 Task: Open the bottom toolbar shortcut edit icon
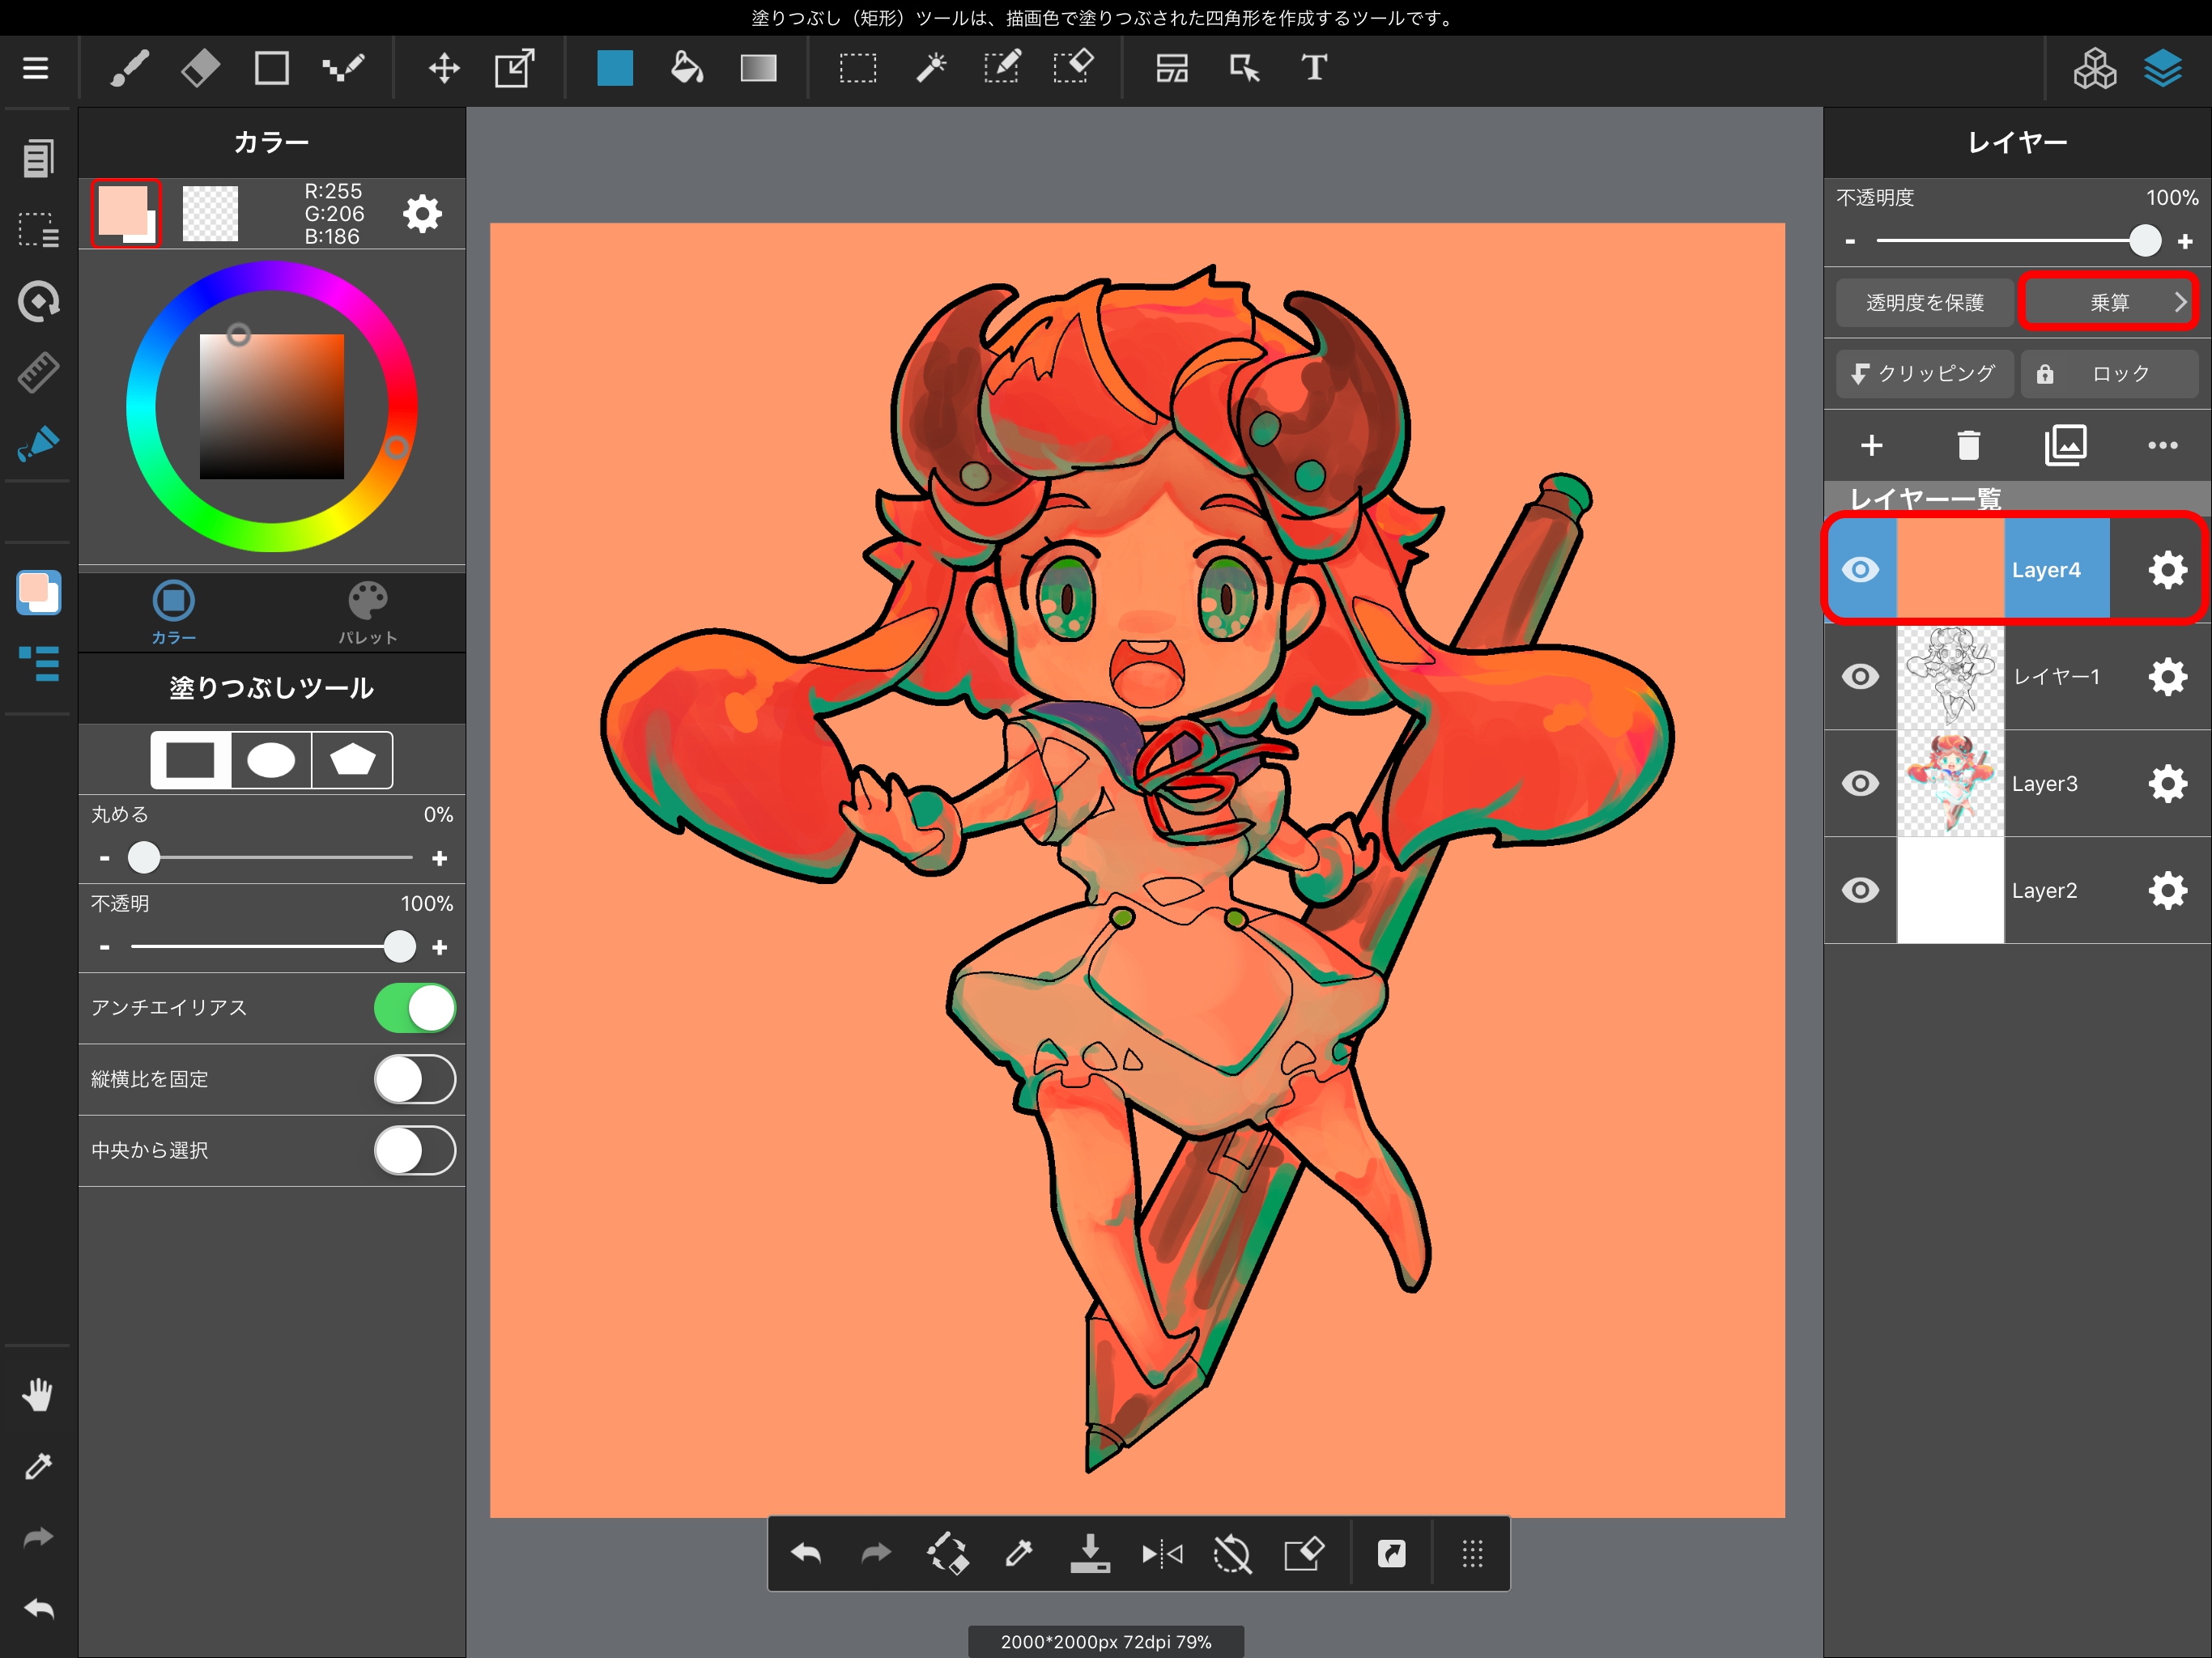pyautogui.click(x=1392, y=1553)
